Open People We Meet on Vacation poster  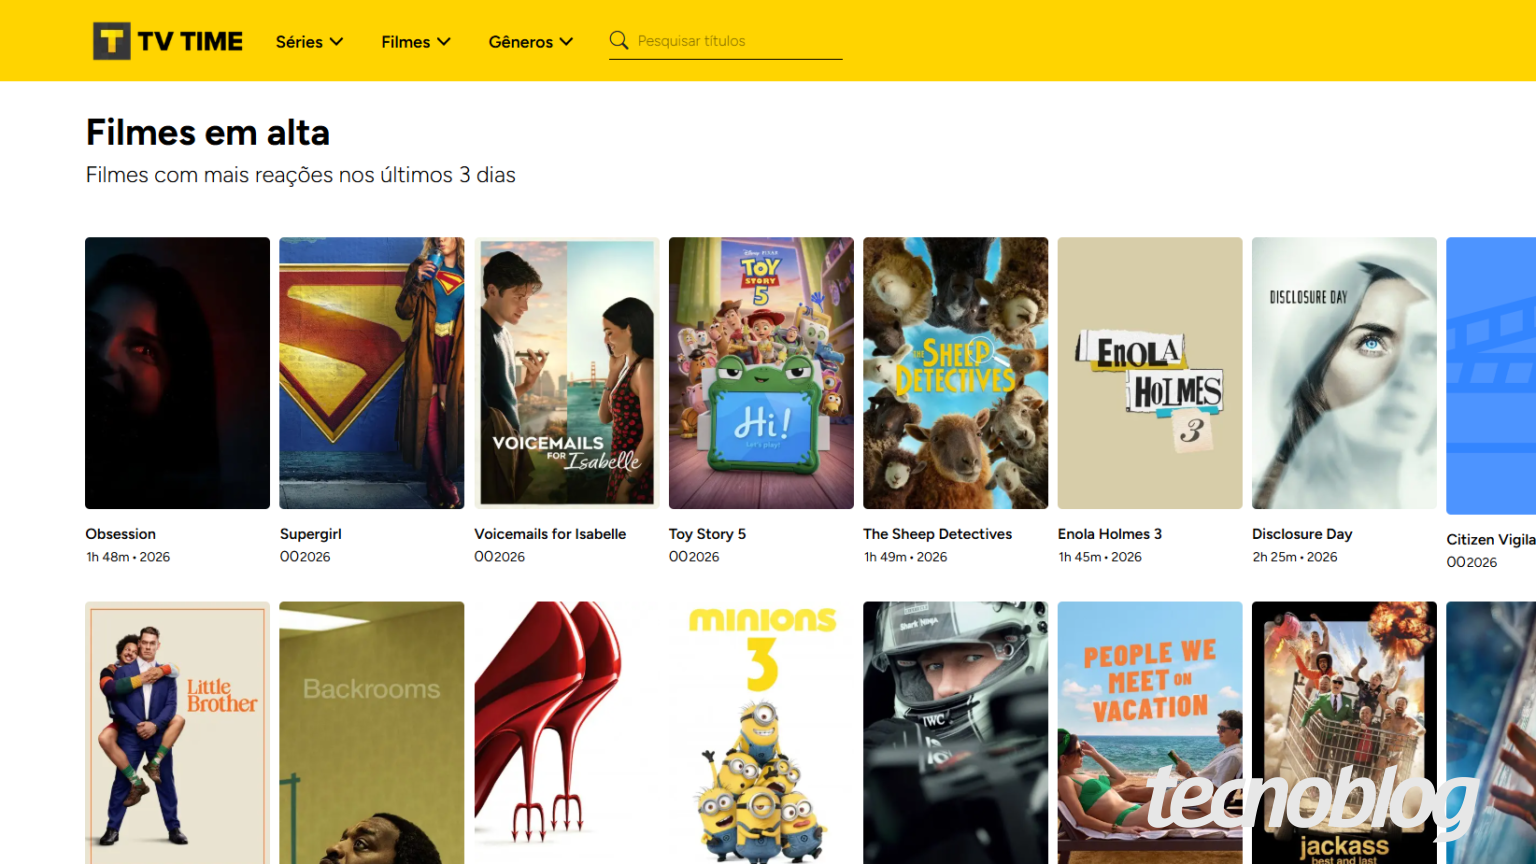1150,733
